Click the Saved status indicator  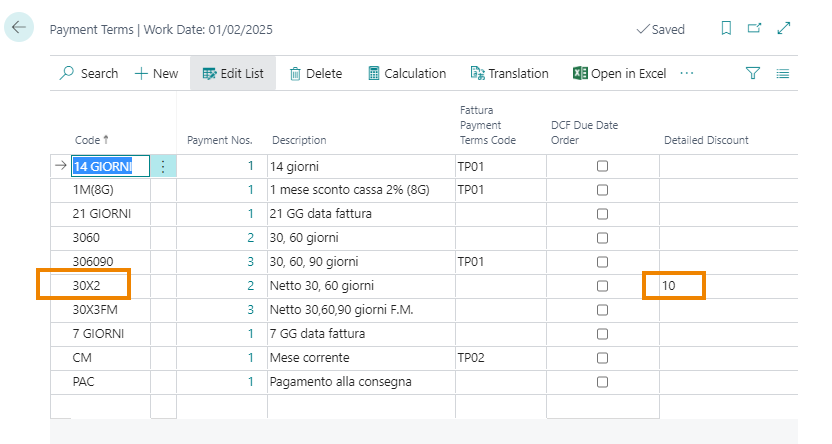(661, 29)
